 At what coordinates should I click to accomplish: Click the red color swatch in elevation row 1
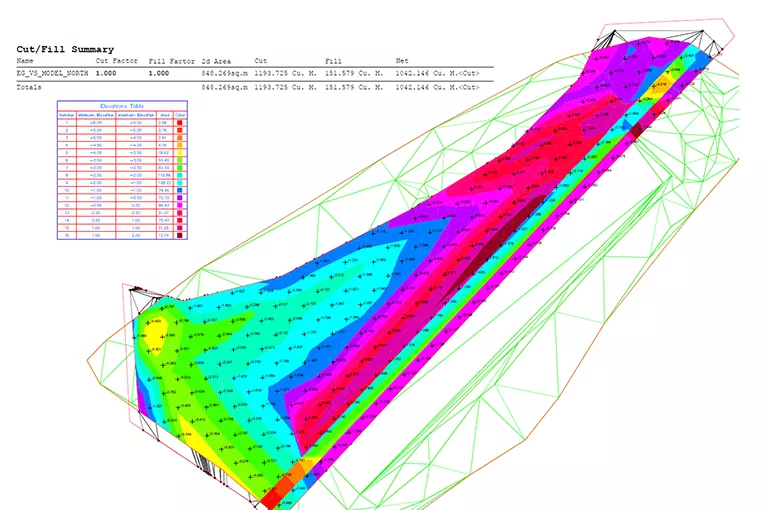click(x=180, y=123)
